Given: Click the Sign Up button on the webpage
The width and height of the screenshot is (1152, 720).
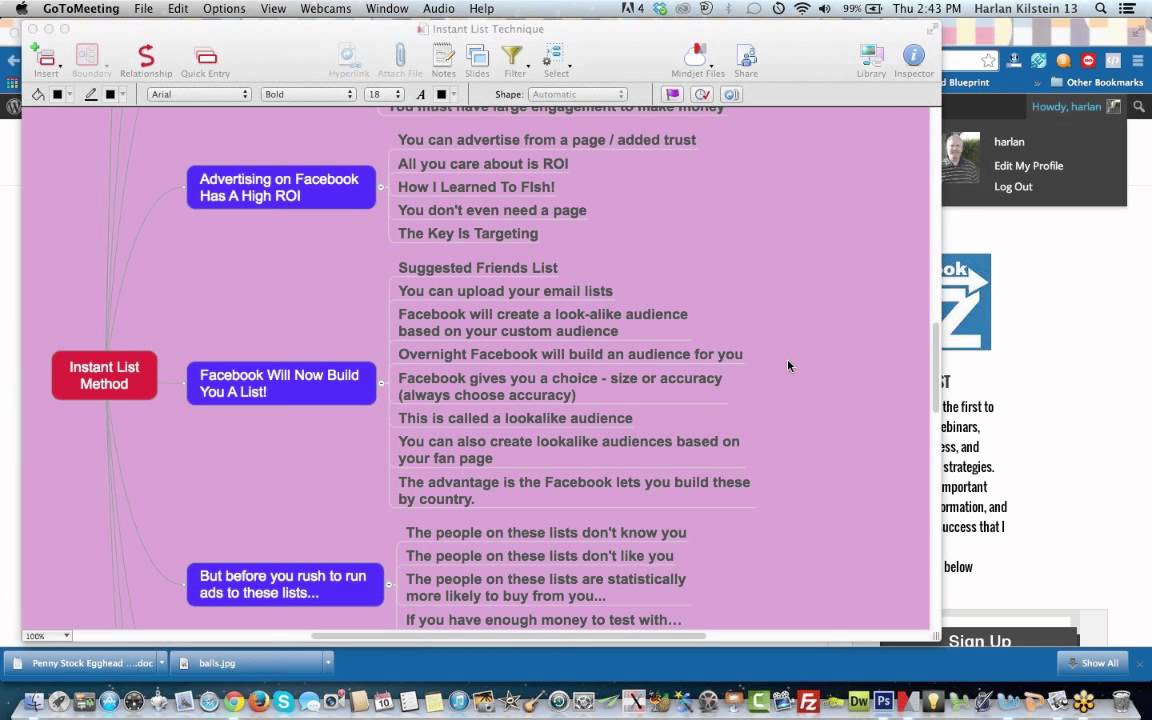Looking at the screenshot, I should tap(979, 639).
